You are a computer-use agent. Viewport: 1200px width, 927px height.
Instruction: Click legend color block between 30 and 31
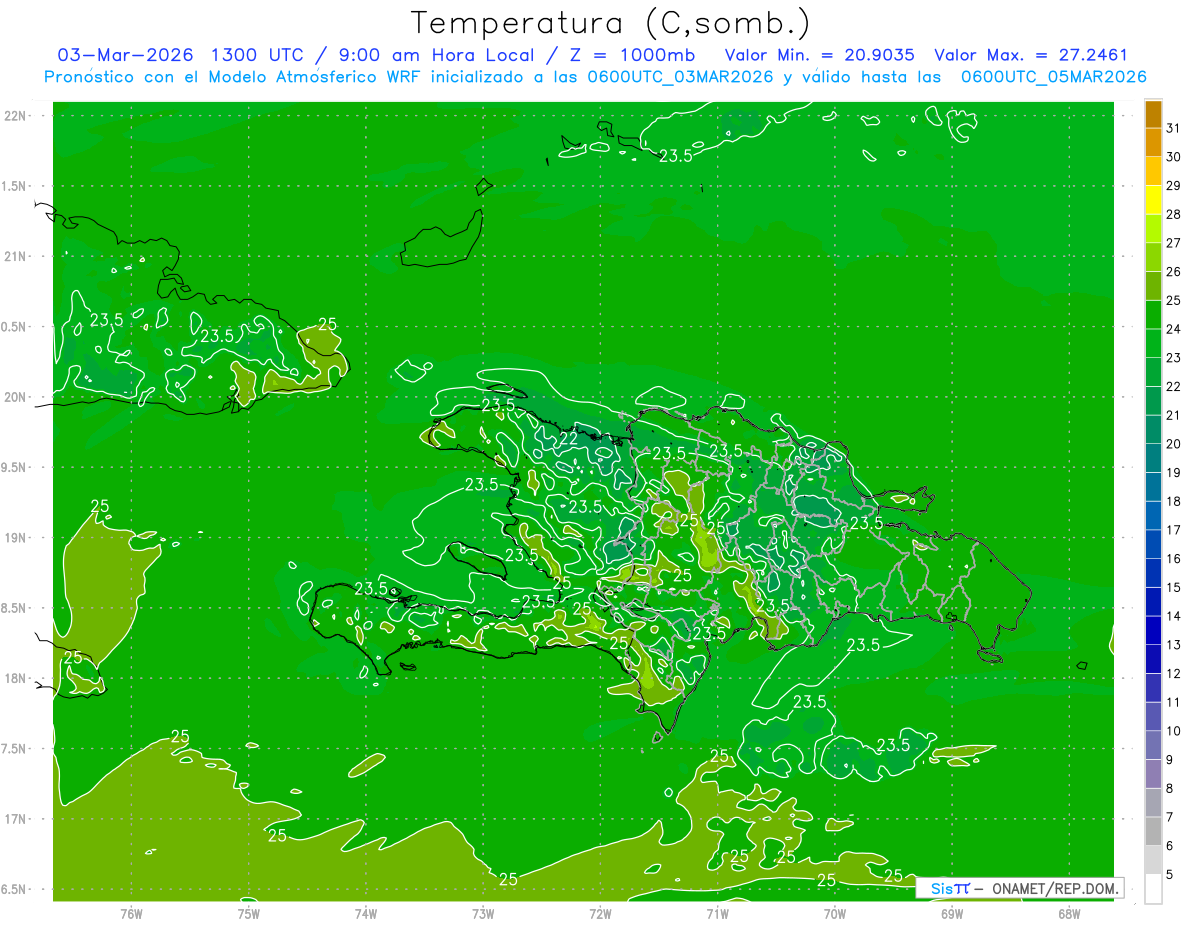point(1153,142)
